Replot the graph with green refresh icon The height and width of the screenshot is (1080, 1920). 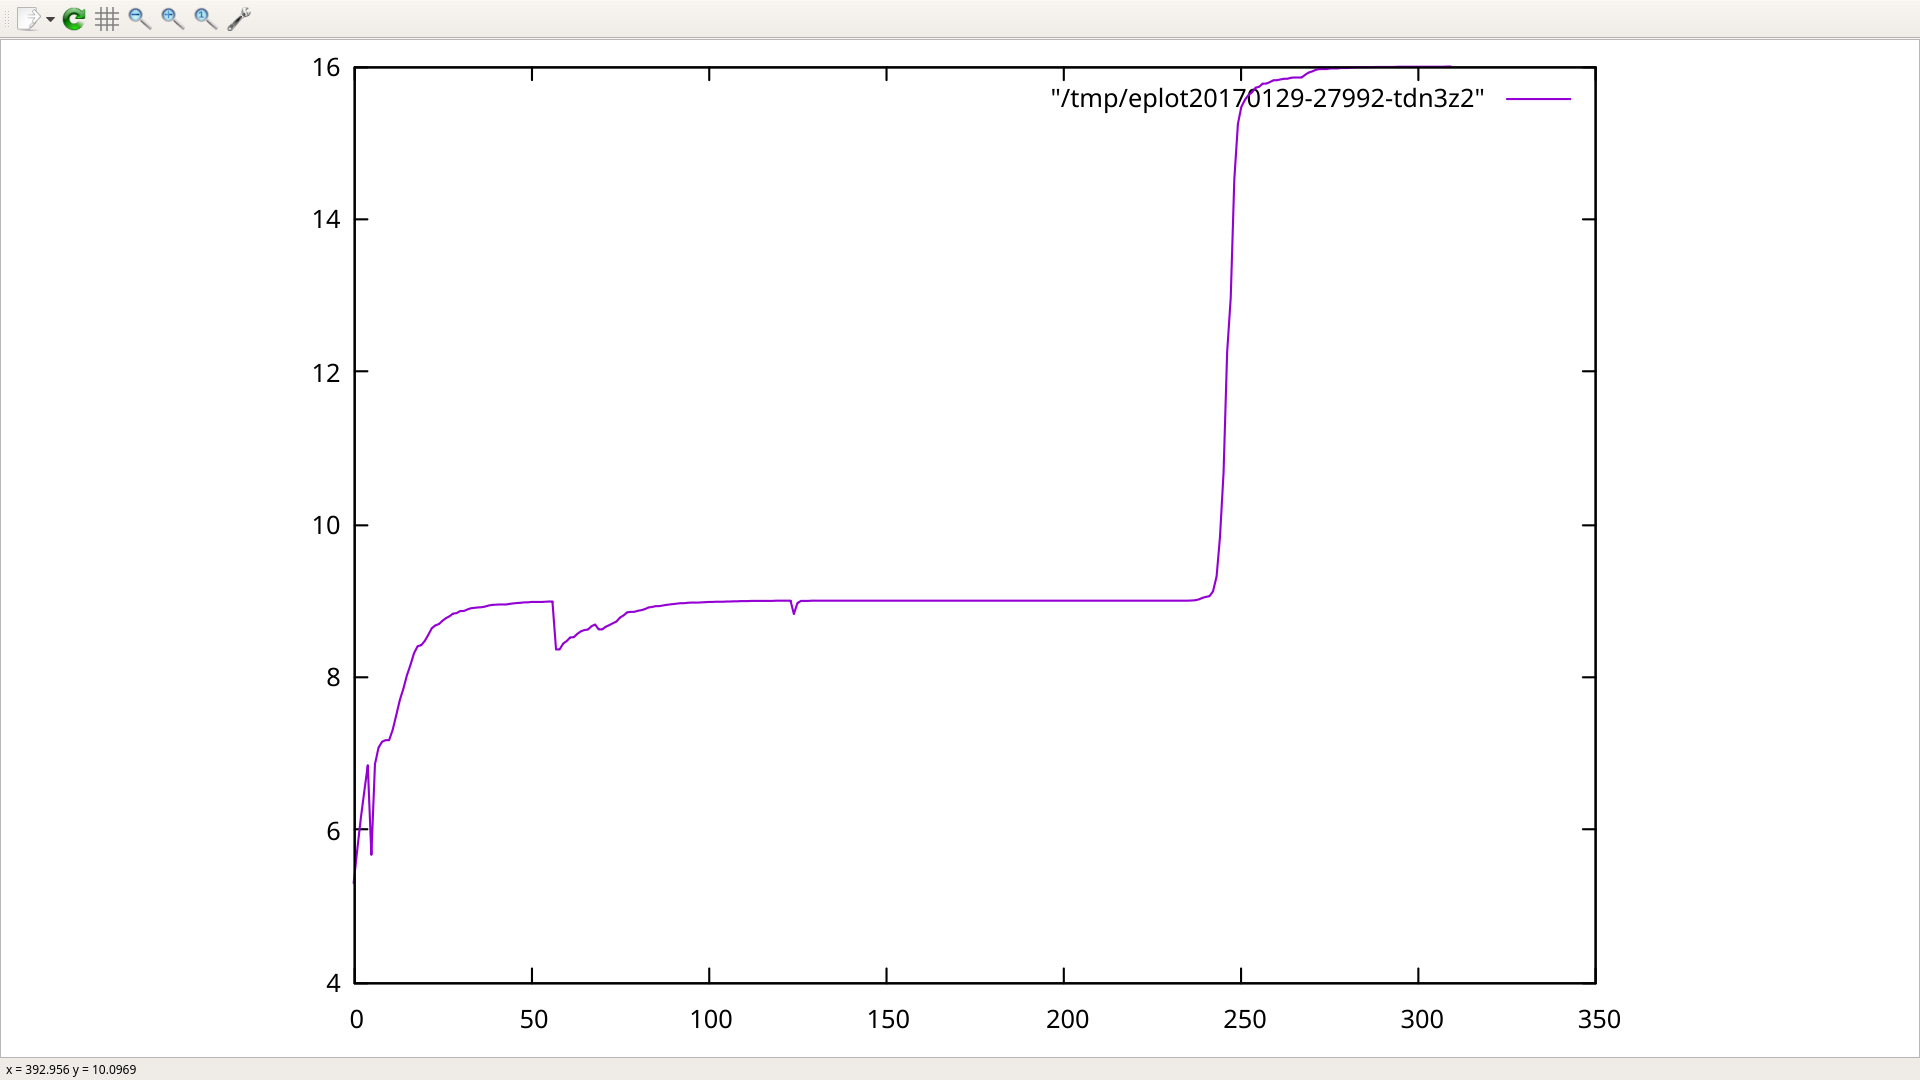[74, 18]
